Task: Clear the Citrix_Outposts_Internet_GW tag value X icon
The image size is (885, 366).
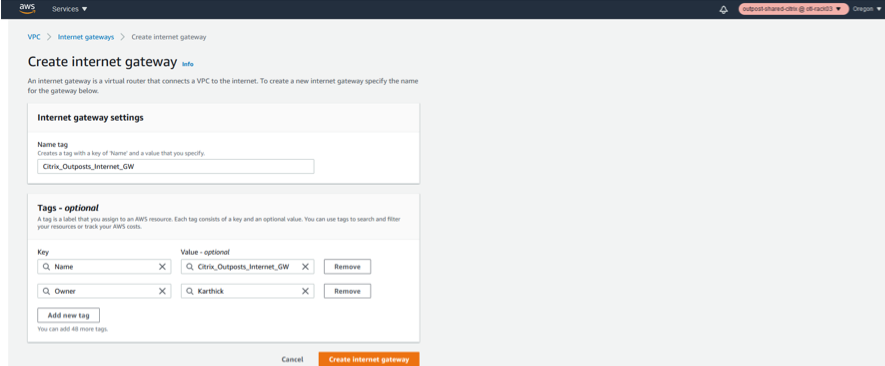Action: [x=305, y=267]
